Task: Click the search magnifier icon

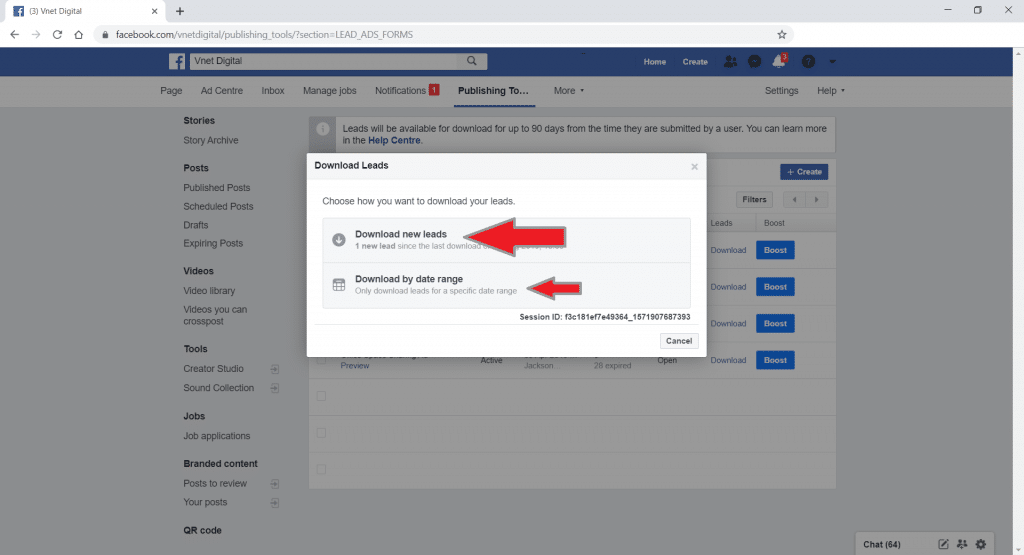Action: (x=472, y=61)
